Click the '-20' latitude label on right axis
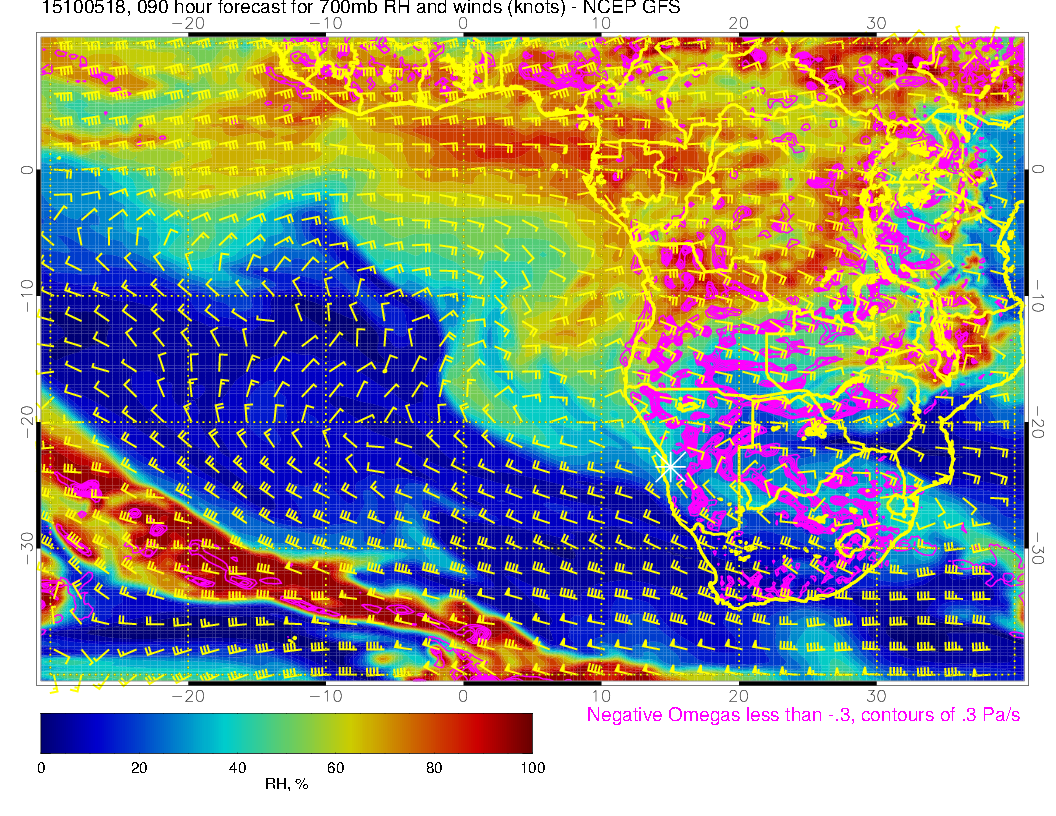 pyautogui.click(x=1037, y=421)
